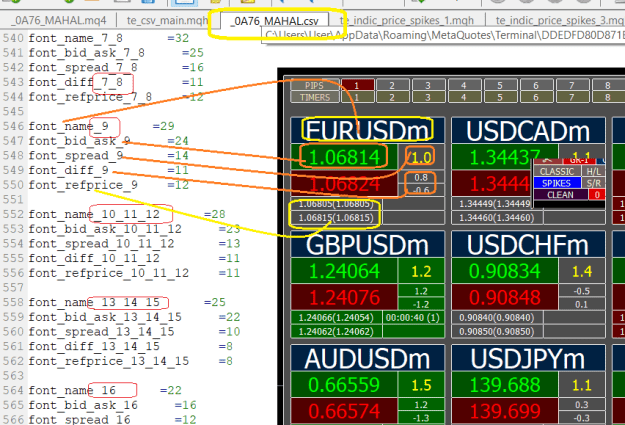This screenshot has height=425, width=625.
Task: Click refprice cell 1.06805(1.06805)
Action: [336, 204]
